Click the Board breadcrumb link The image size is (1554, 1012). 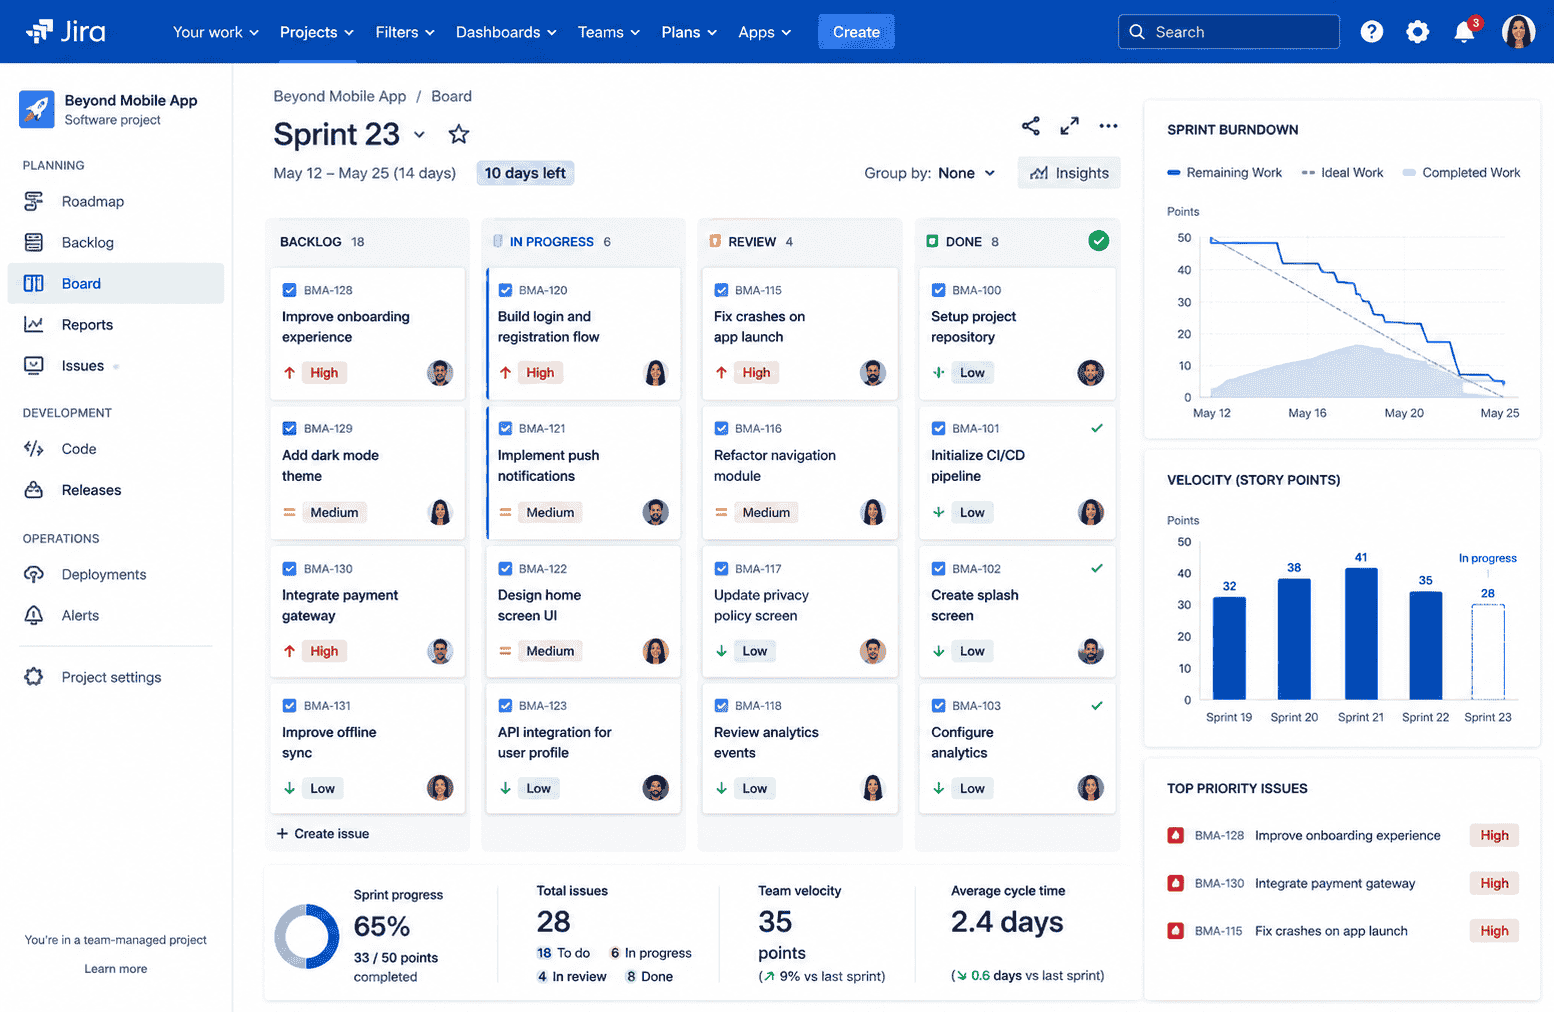click(x=451, y=96)
